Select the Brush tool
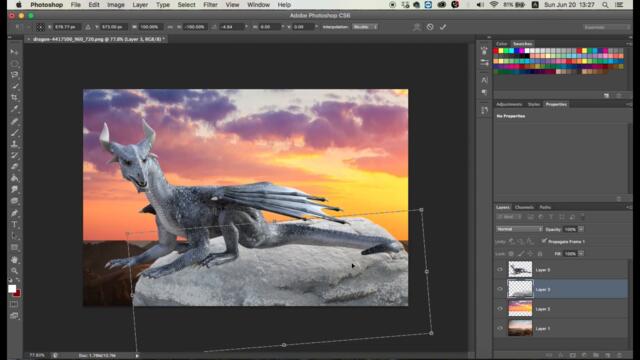The height and width of the screenshot is (360, 640). [14, 133]
